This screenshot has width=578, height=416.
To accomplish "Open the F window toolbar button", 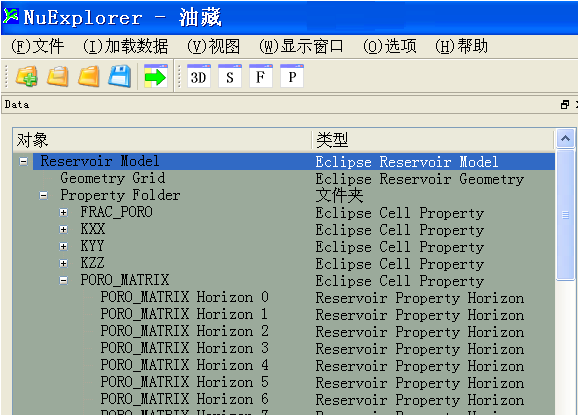I will (261, 76).
